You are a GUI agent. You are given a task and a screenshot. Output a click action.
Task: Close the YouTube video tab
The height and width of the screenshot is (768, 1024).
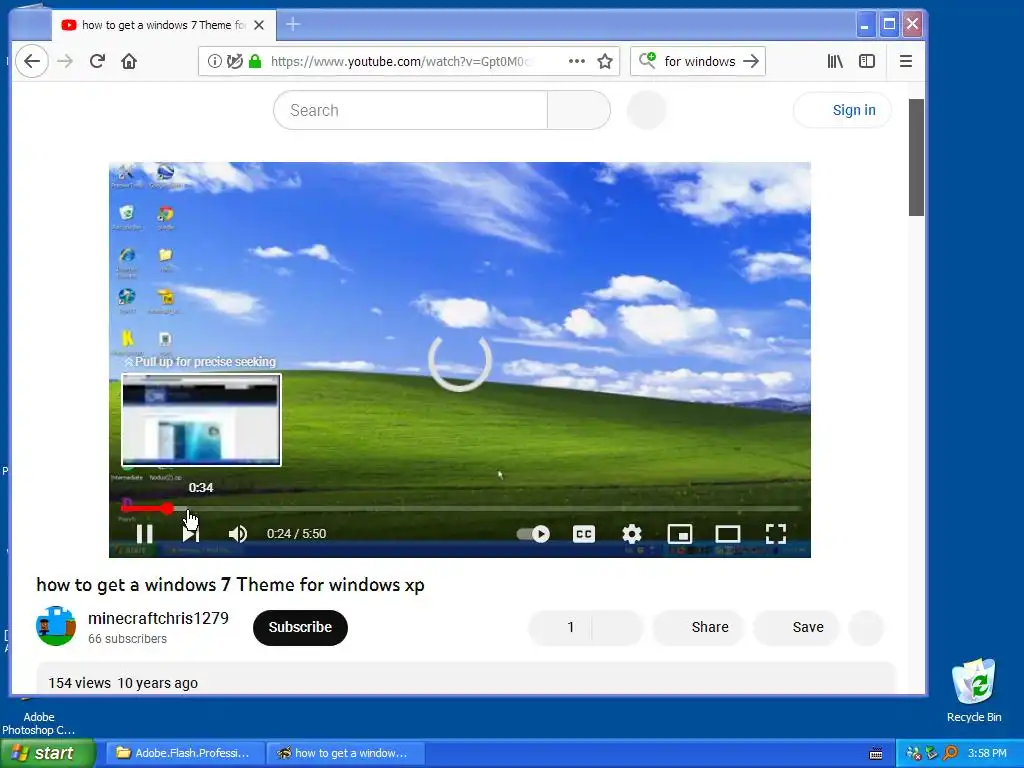[x=259, y=25]
